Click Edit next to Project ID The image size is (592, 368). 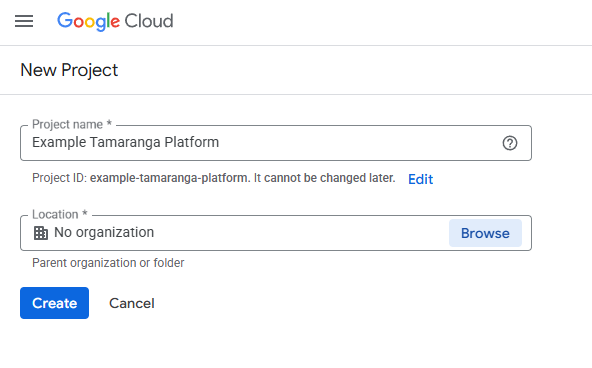[421, 179]
